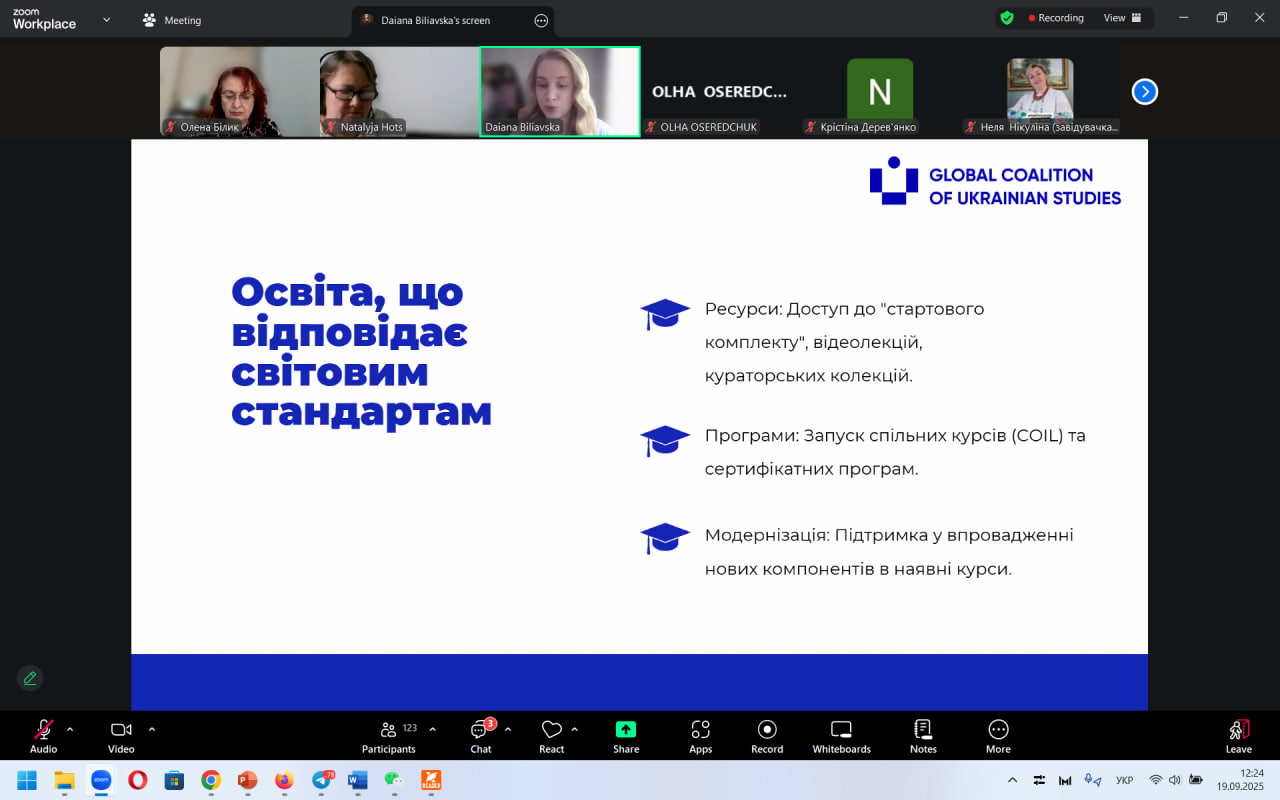Viewport: 1280px width, 800px height.
Task: Leave the meeting
Action: click(1238, 736)
